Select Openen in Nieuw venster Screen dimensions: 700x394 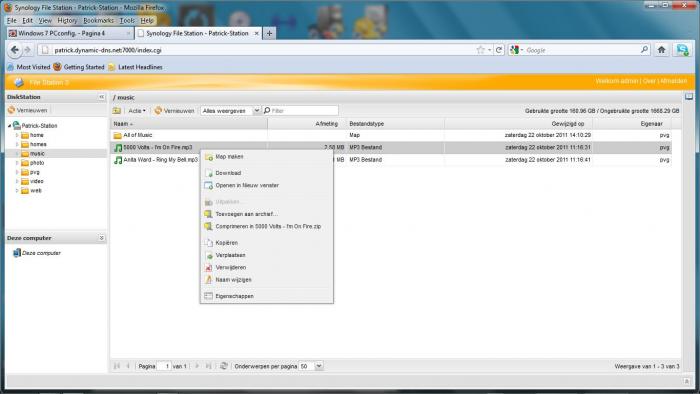click(x=267, y=185)
